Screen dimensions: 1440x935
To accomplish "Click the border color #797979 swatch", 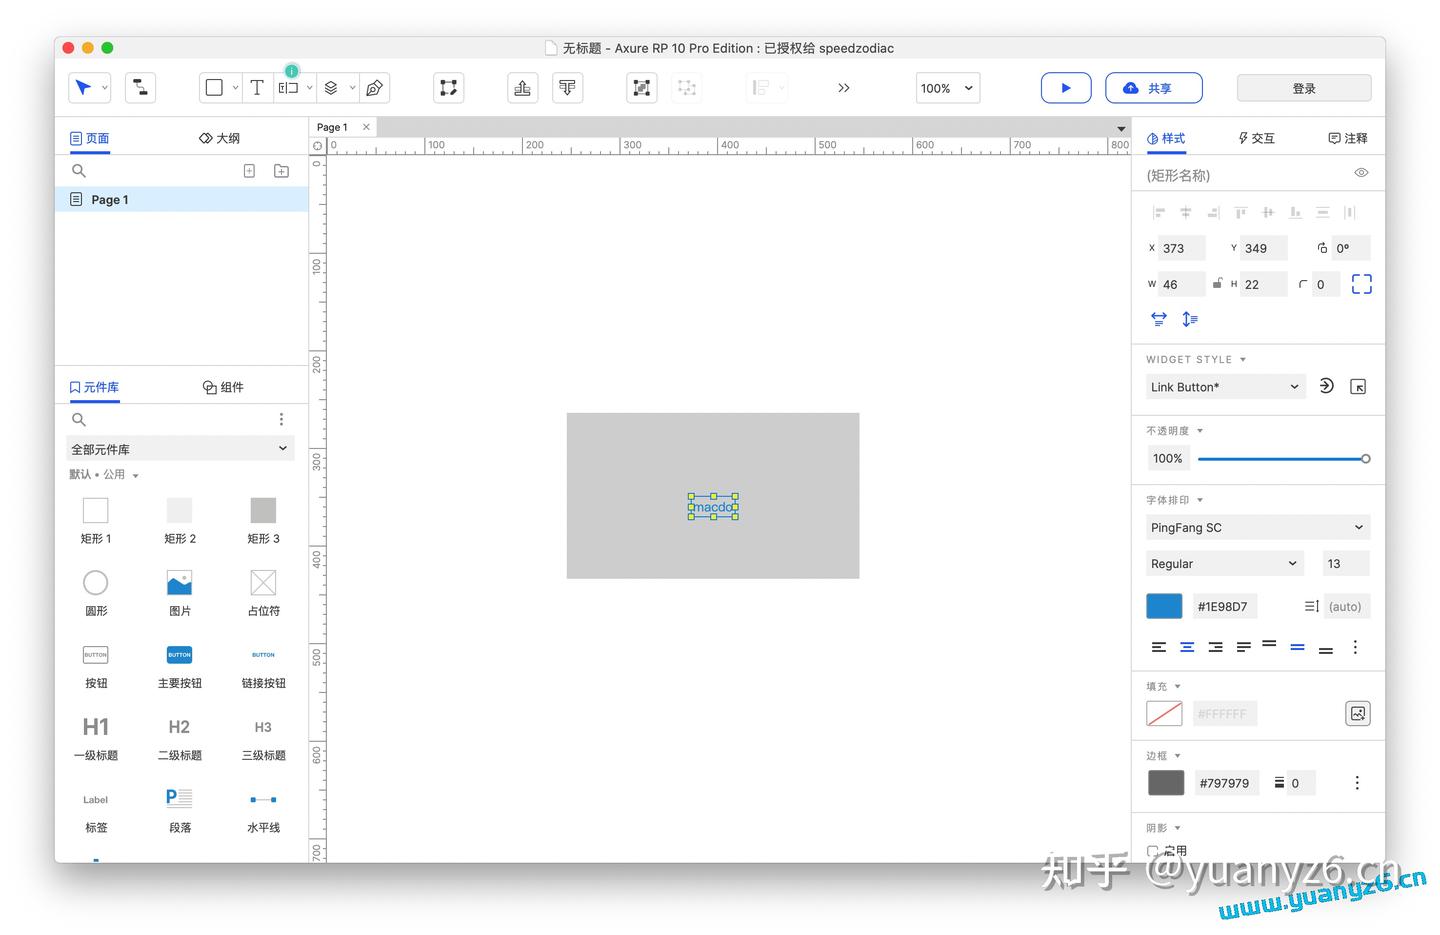I will click(1166, 783).
